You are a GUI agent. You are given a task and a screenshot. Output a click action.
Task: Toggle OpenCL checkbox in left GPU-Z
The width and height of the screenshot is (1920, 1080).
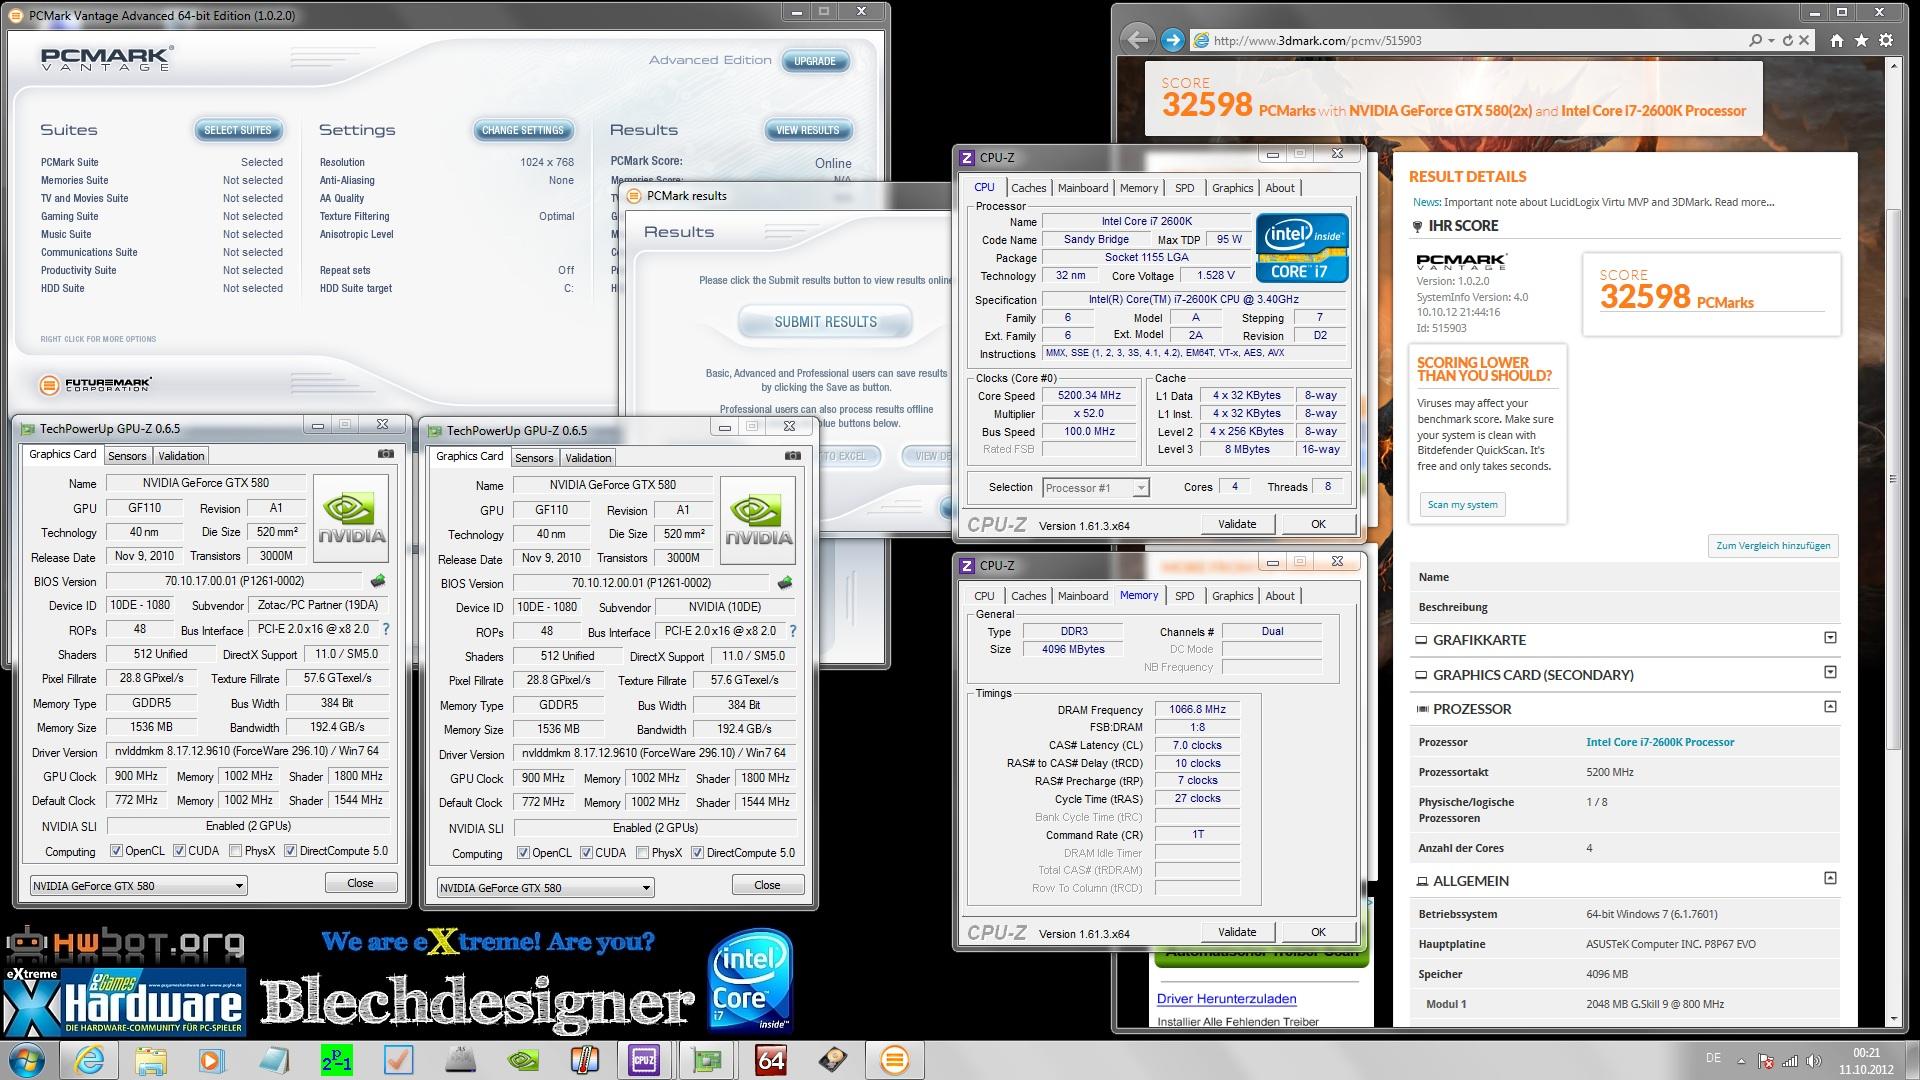pos(116,851)
